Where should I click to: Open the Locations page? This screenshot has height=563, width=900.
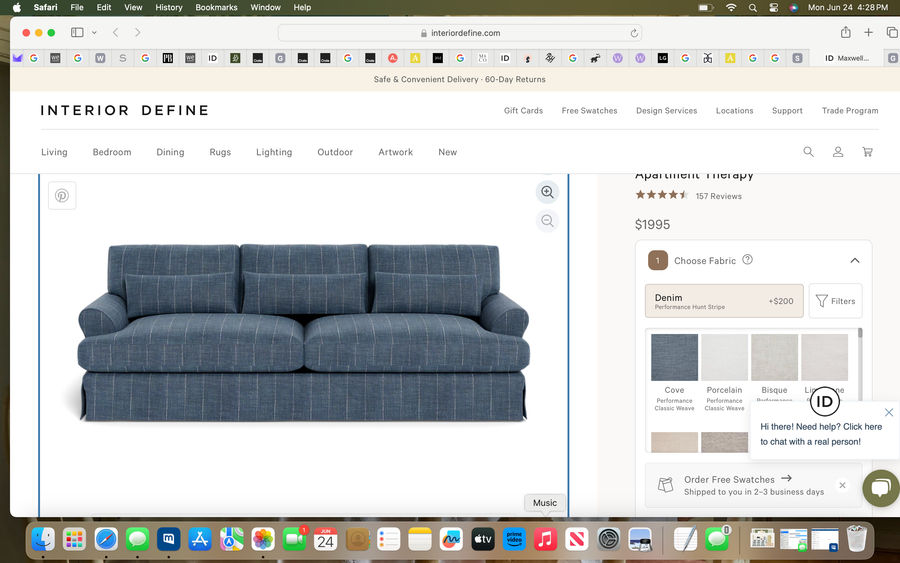coord(734,111)
